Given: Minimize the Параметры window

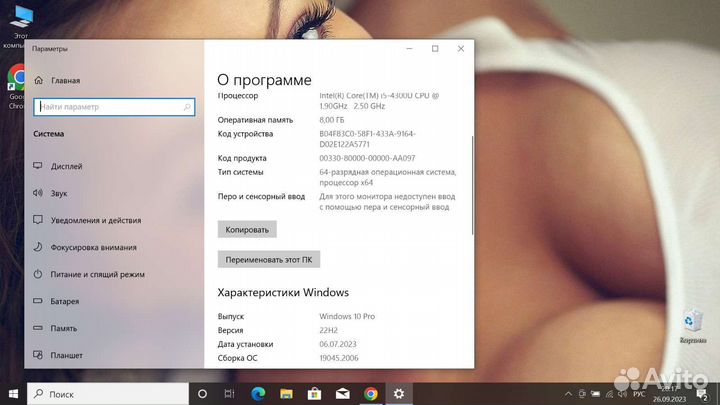Looking at the screenshot, I should coord(409,48).
